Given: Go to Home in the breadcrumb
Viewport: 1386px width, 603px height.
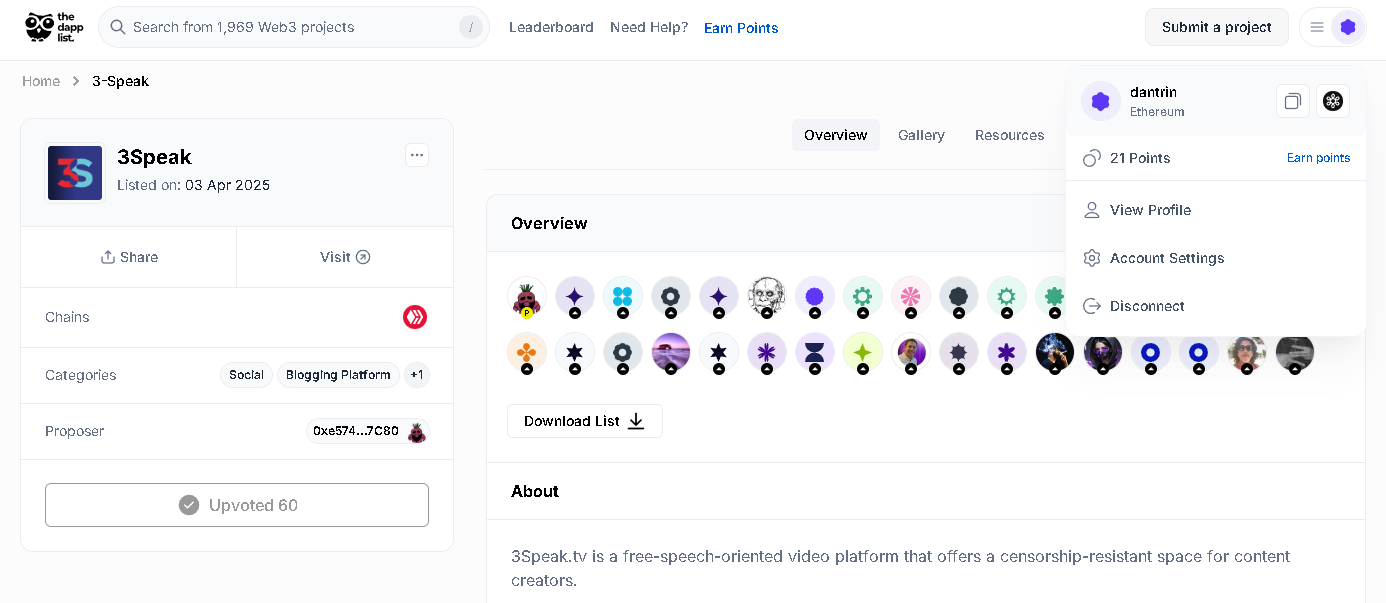Looking at the screenshot, I should tap(41, 81).
